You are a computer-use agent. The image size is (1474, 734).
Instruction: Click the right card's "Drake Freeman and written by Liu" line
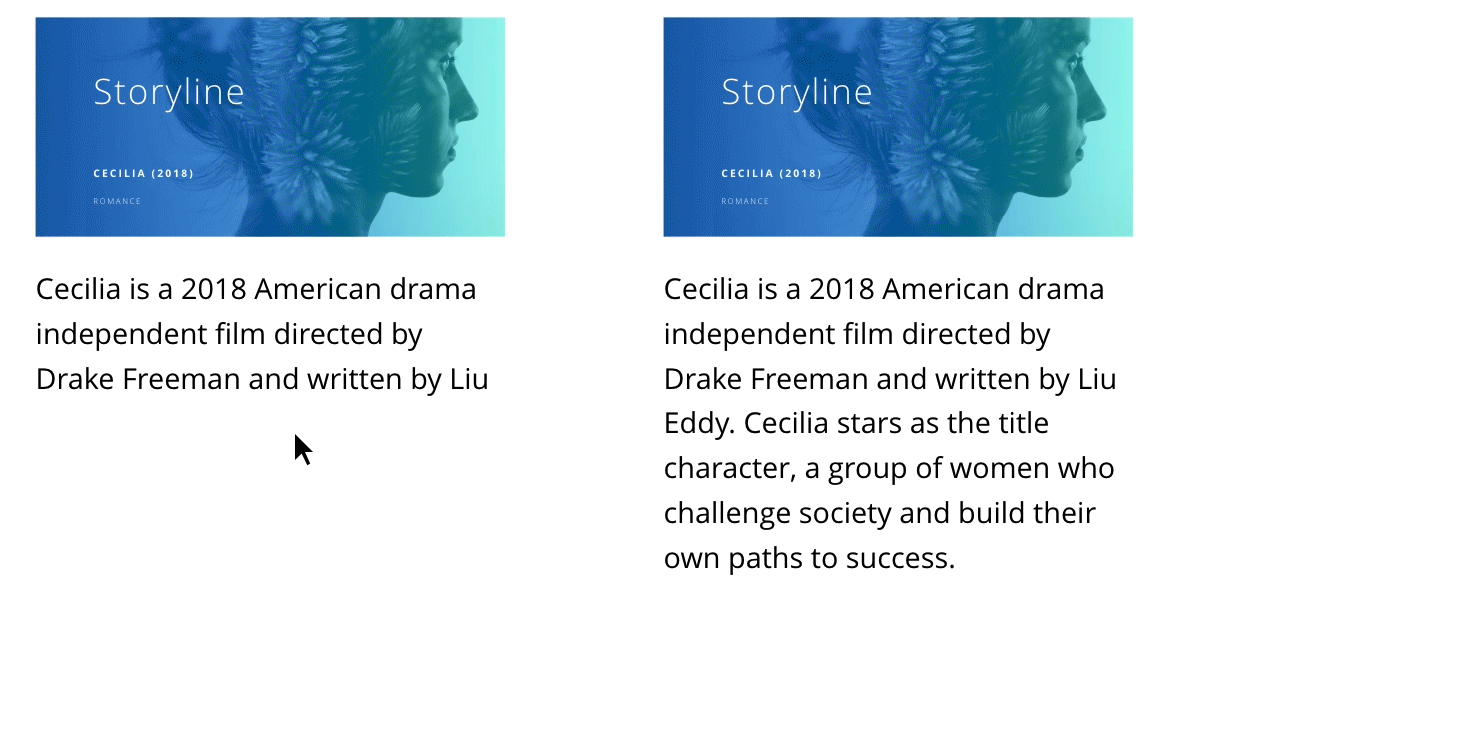pos(890,379)
